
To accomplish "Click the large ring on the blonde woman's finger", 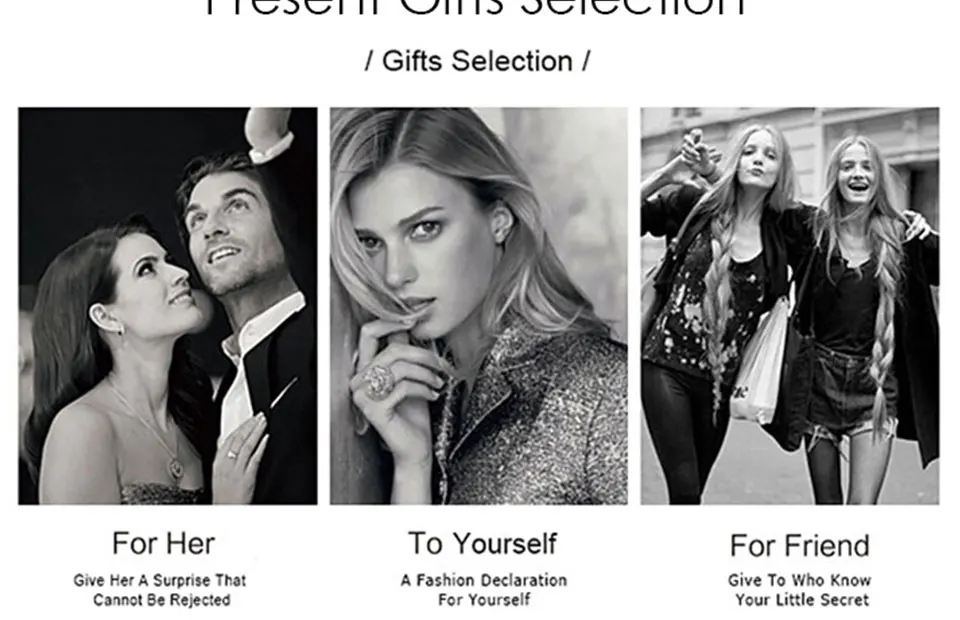I will click(378, 381).
